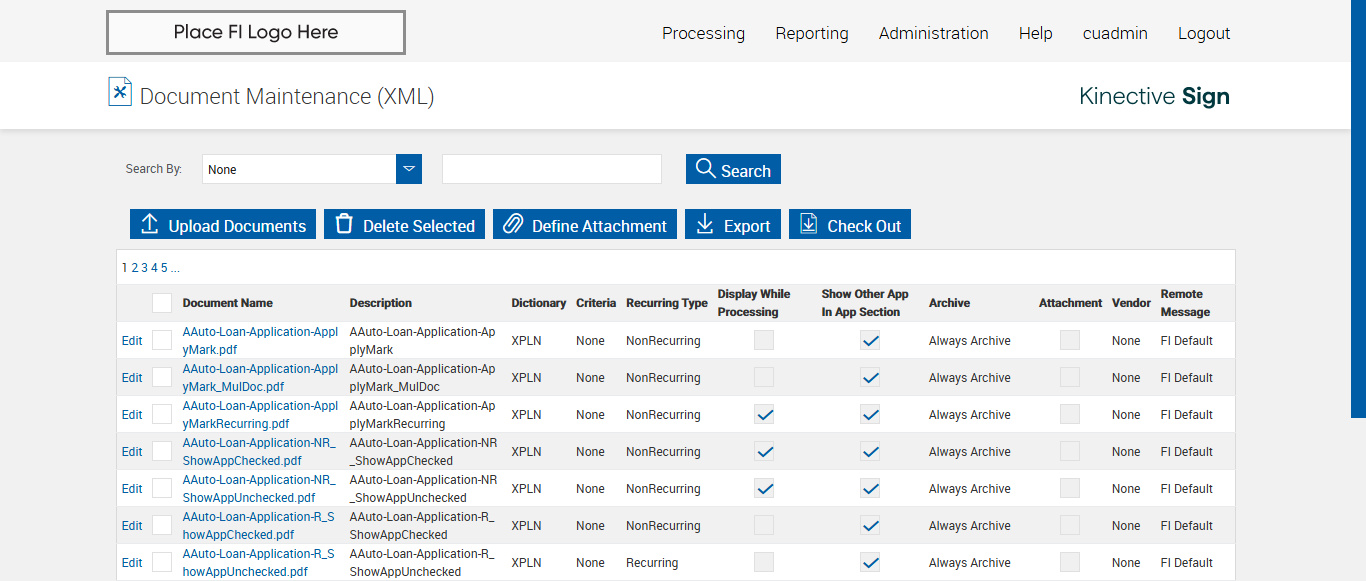The image size is (1366, 581).
Task: Click the Place FI Logo Here image
Action: click(x=256, y=32)
